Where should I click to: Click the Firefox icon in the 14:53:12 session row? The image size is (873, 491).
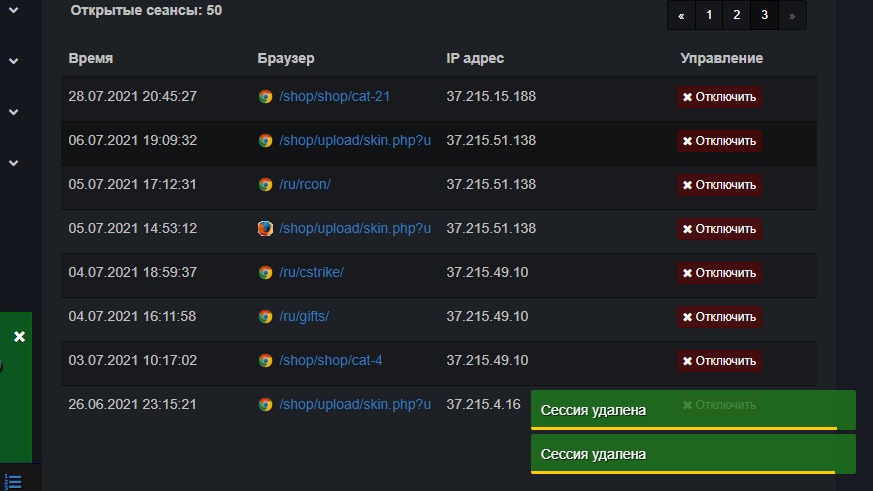(x=265, y=229)
